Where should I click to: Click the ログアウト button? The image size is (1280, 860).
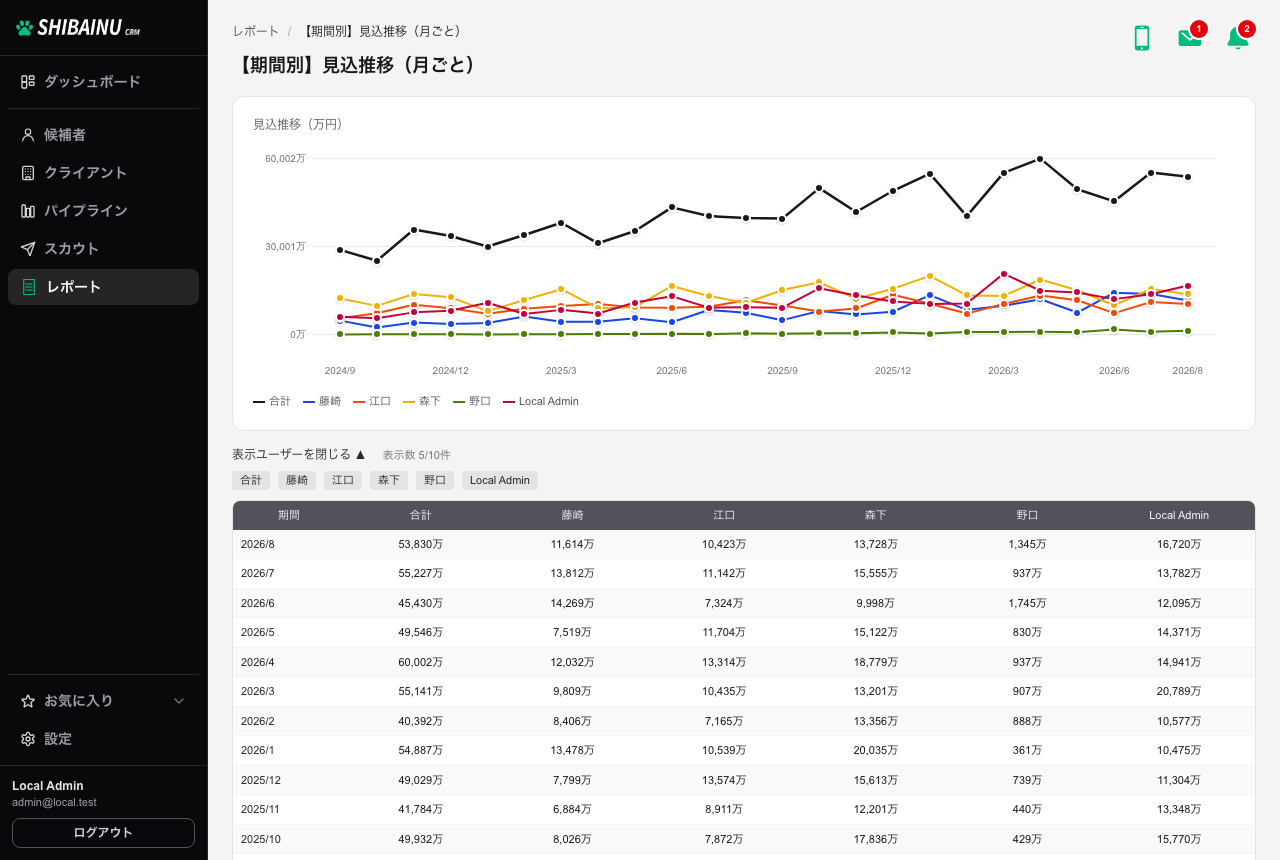(x=103, y=833)
